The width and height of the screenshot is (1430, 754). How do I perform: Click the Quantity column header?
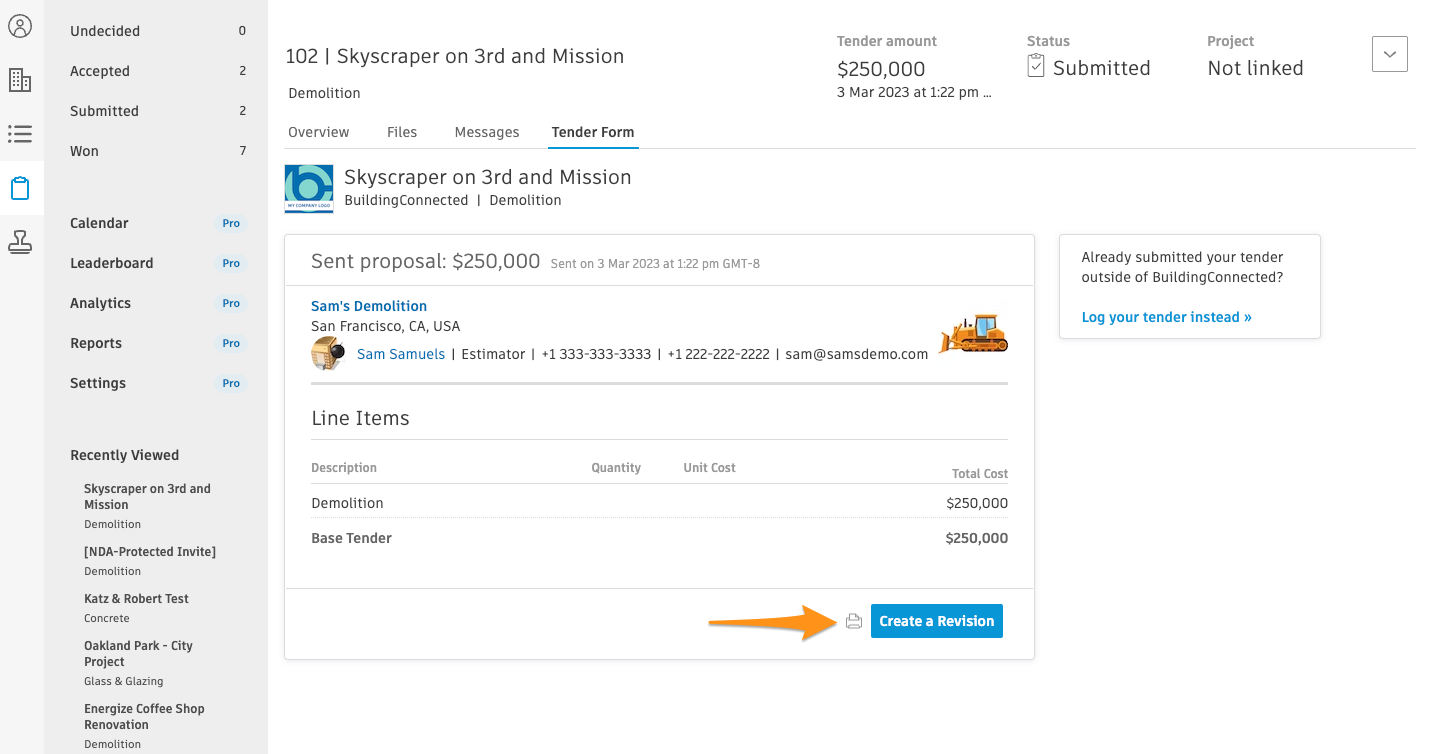(616, 468)
